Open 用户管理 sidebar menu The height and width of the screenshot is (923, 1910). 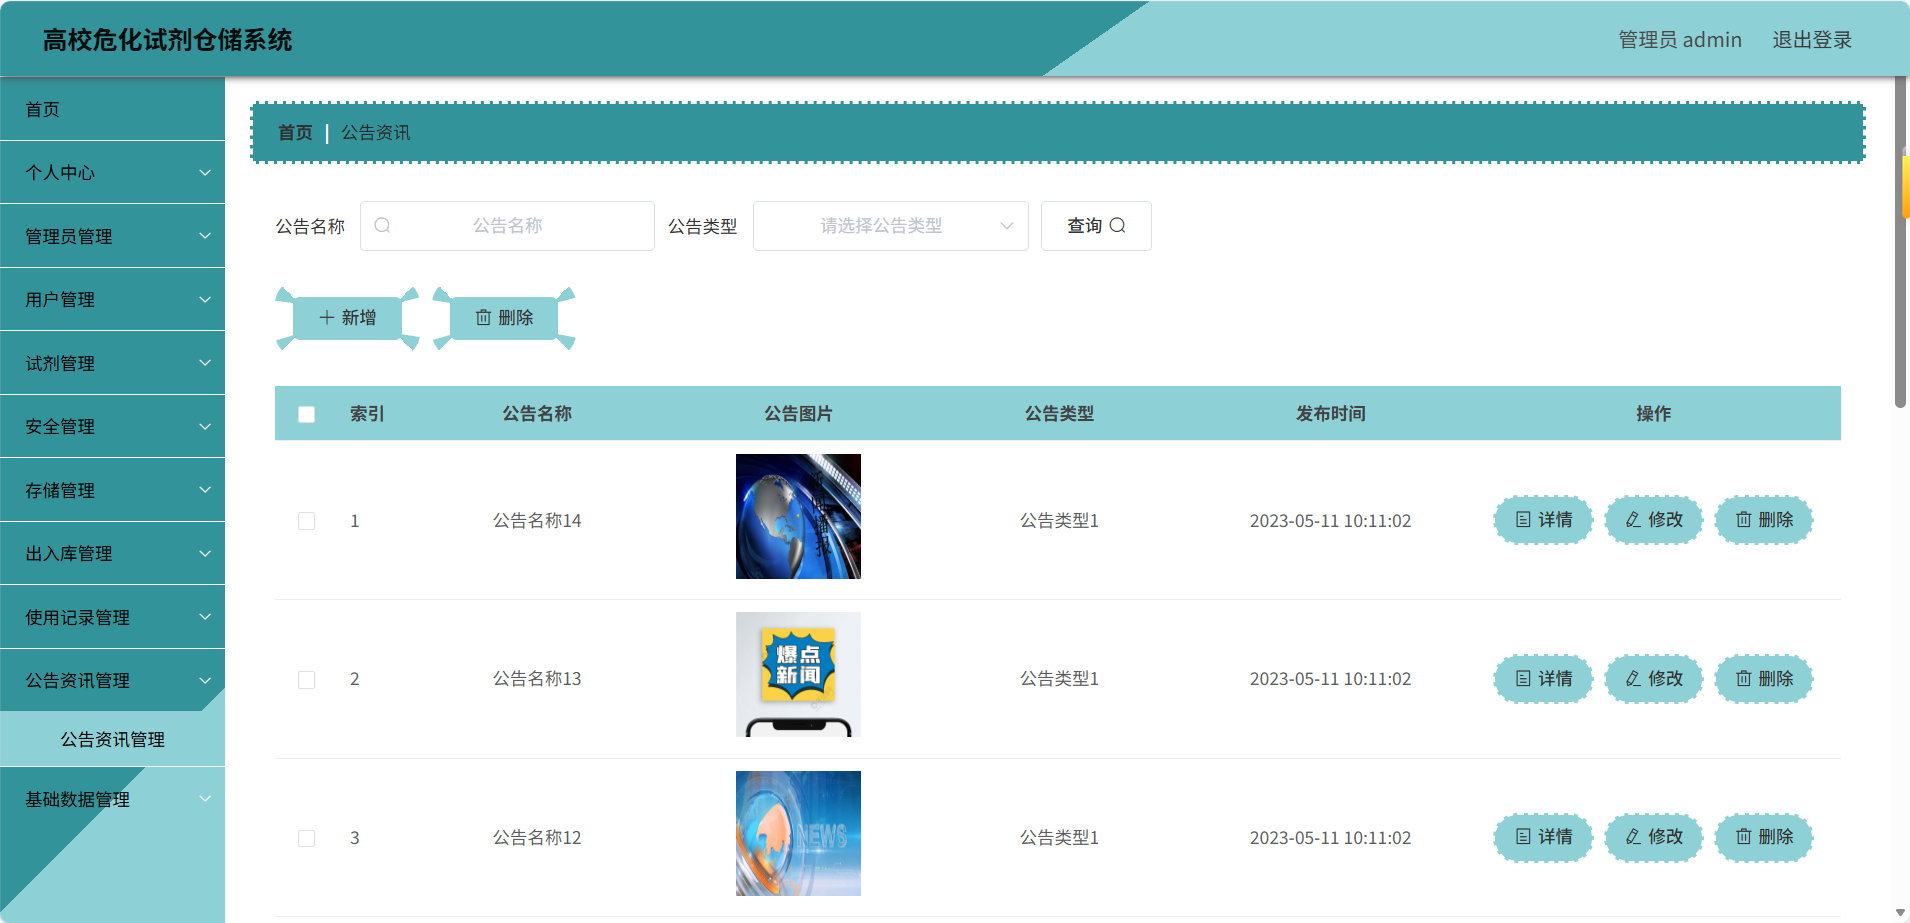click(112, 300)
